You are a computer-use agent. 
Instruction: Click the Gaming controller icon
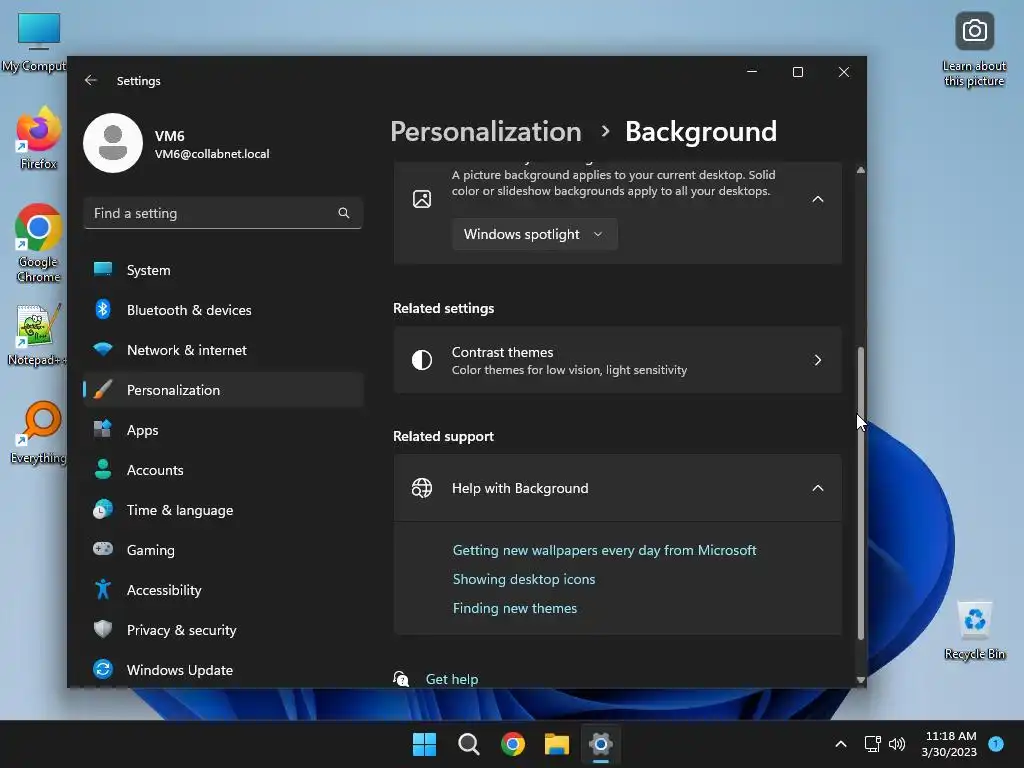[103, 549]
